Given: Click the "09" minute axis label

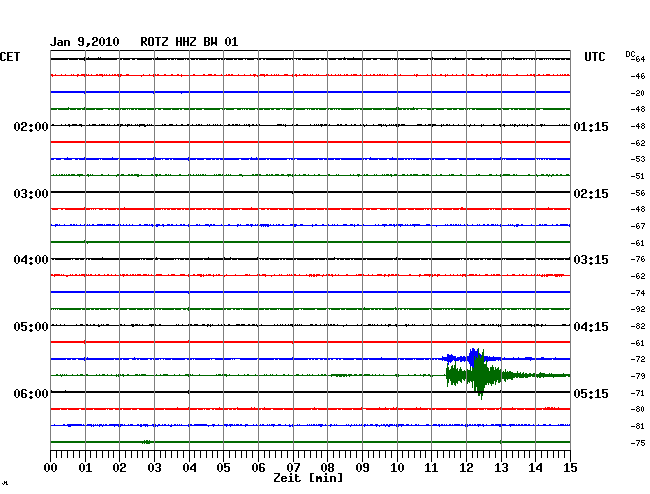Looking at the screenshot, I should point(362,468).
